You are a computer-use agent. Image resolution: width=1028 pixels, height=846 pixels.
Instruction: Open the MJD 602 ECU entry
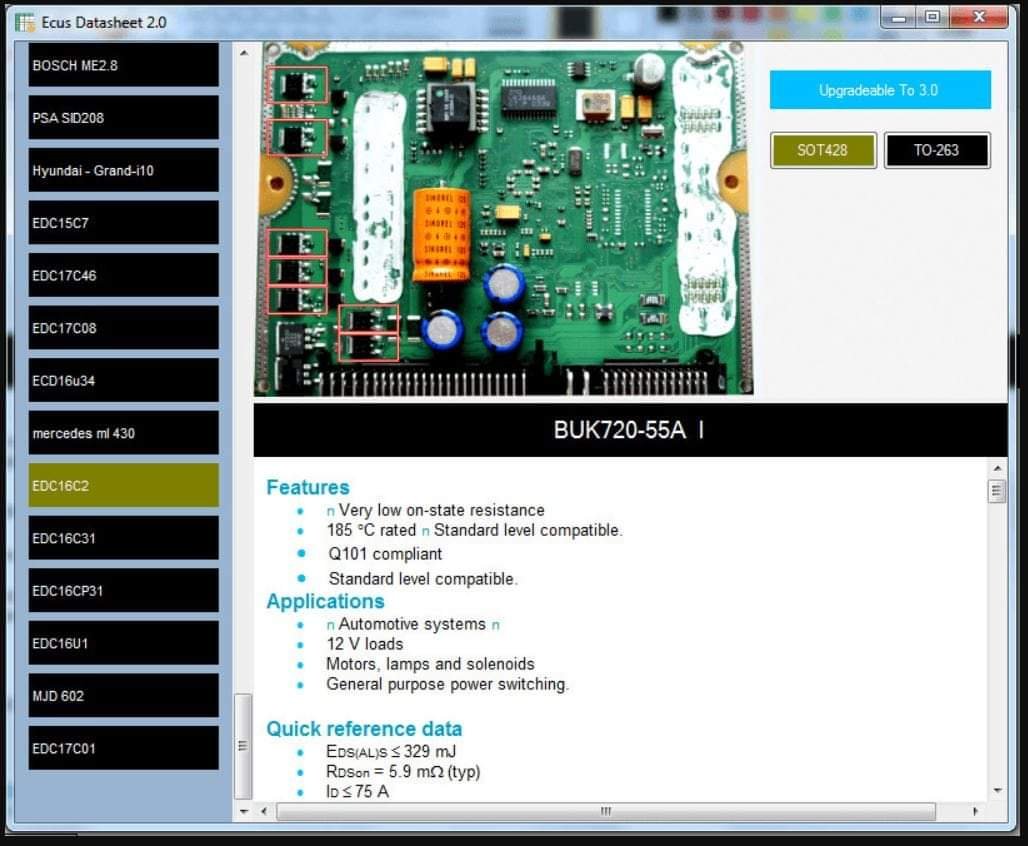pos(123,695)
